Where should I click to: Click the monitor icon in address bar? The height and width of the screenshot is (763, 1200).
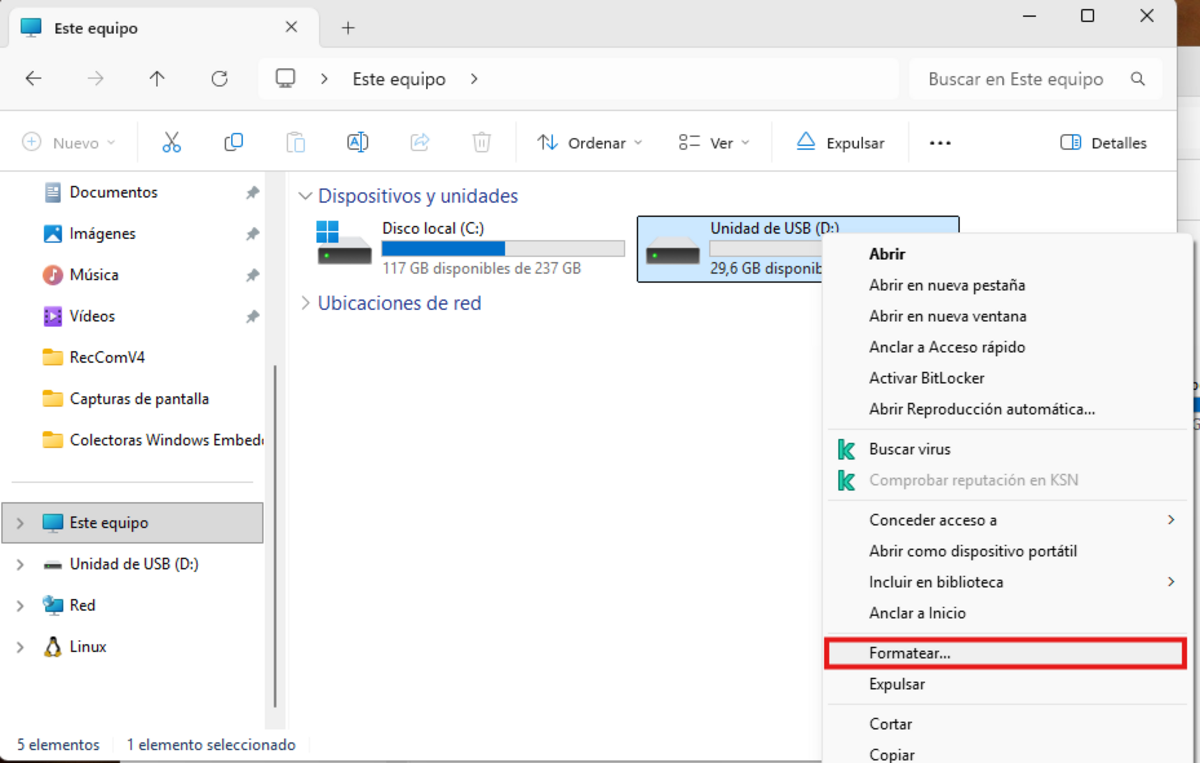tap(286, 79)
